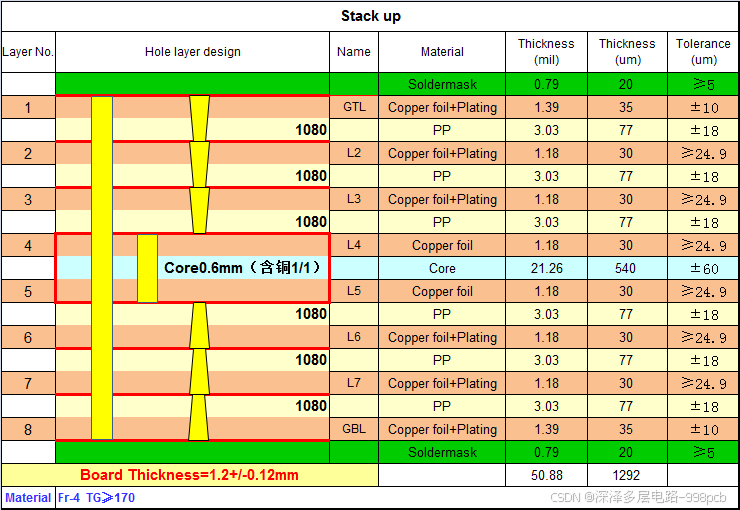Screen dimensions: 740x510
Task: Click layer number "7" cell
Action: pos(28,384)
